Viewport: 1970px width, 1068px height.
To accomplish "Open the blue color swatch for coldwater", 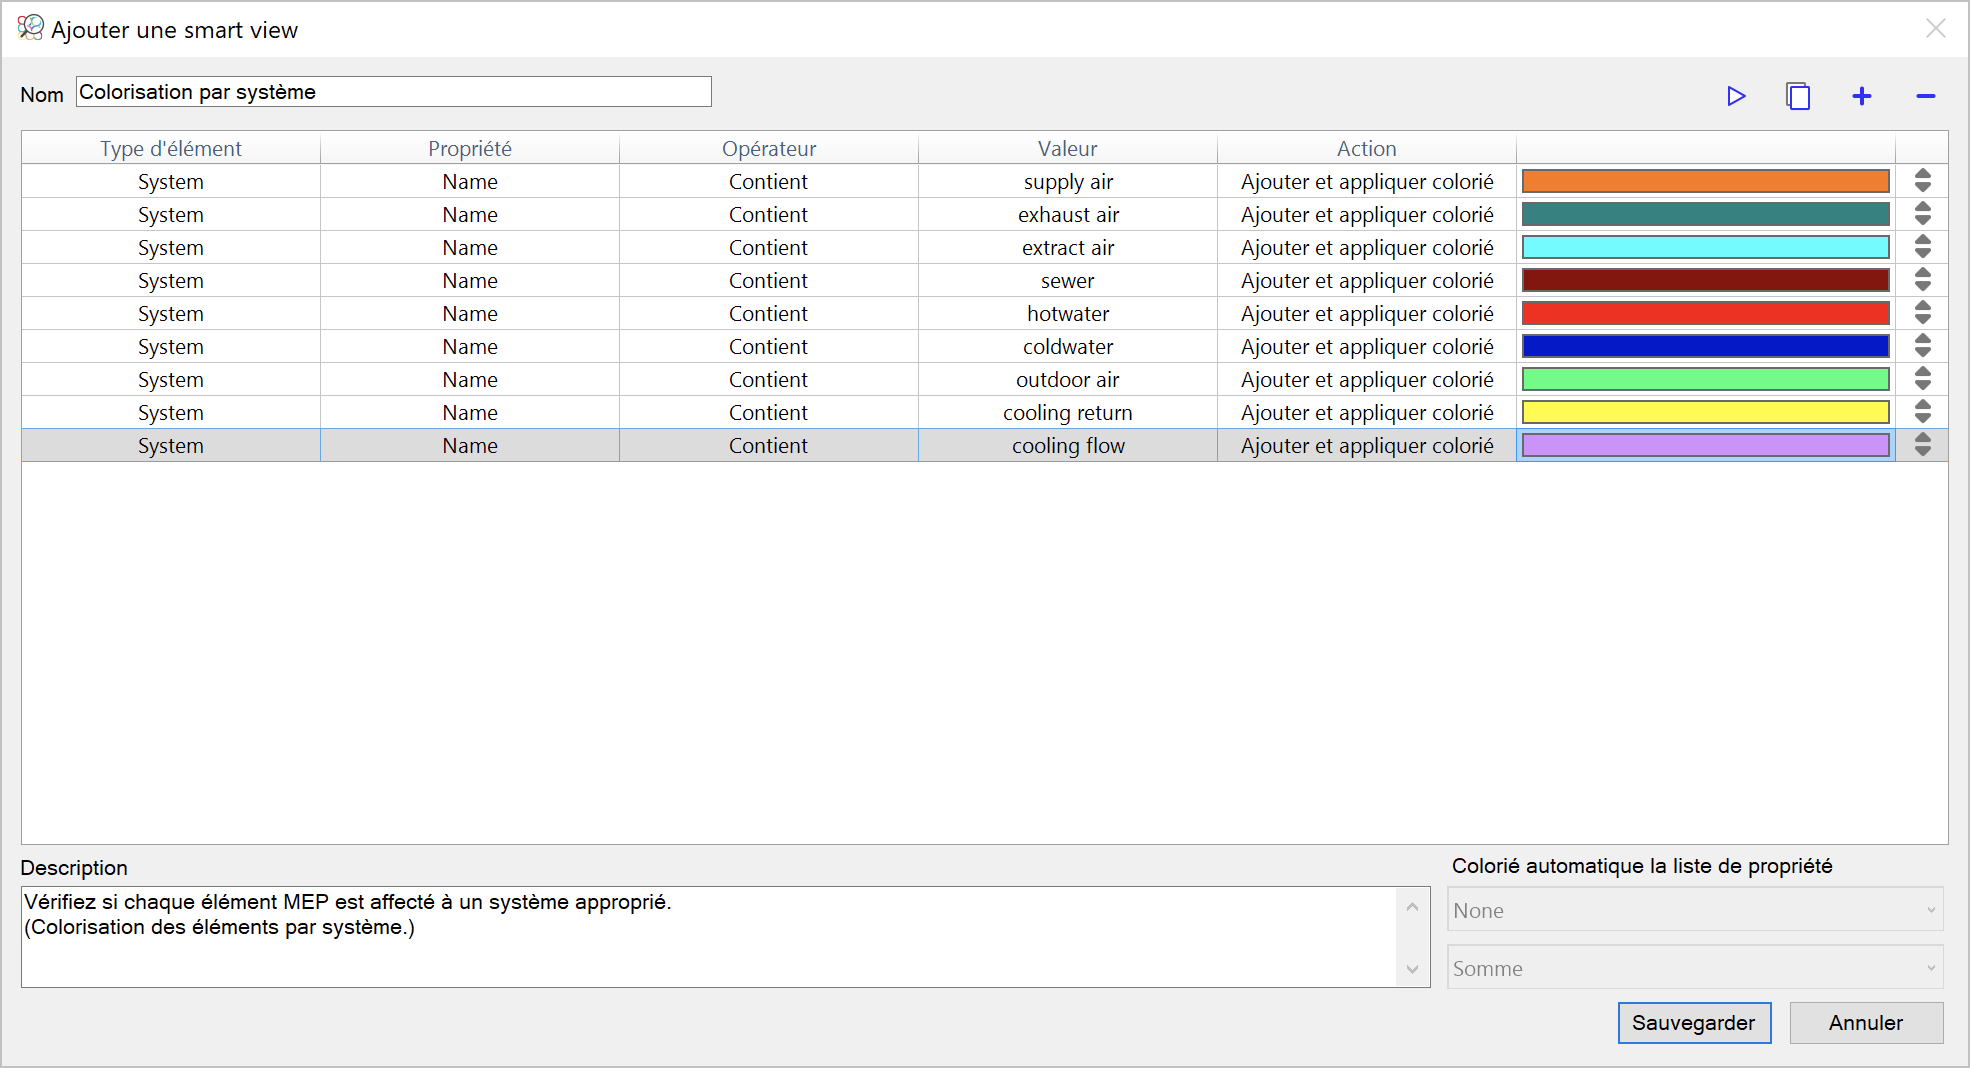I will (x=1705, y=346).
